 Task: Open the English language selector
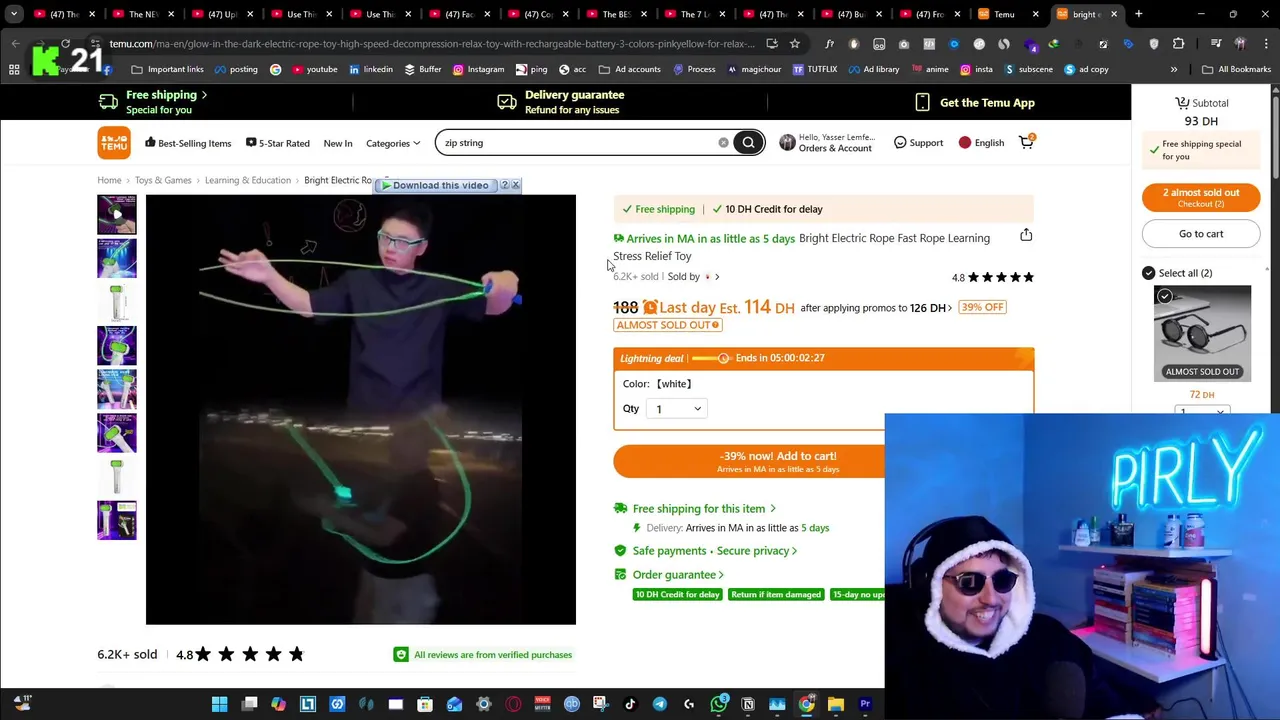(x=981, y=143)
